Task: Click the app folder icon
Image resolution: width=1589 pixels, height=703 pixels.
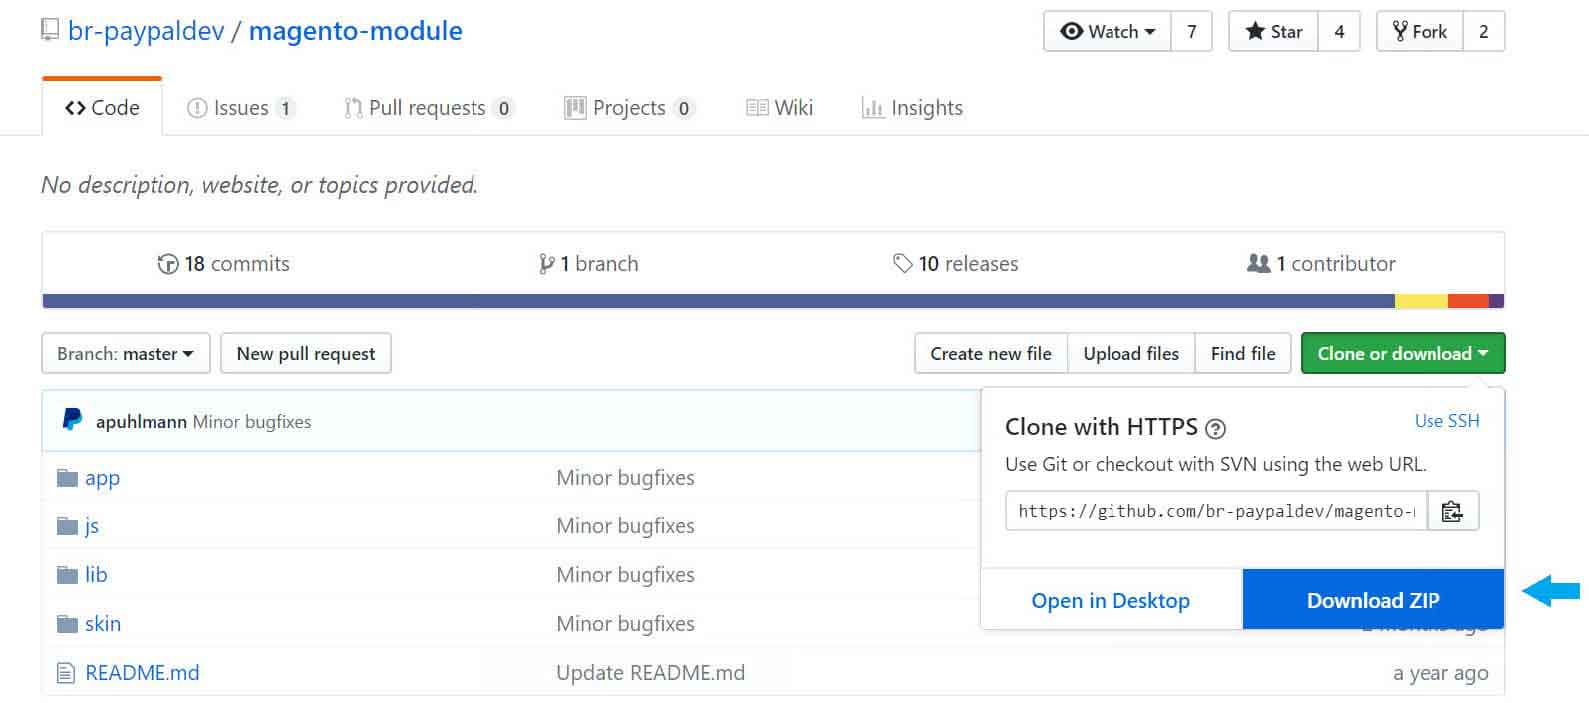Action: pyautogui.click(x=67, y=478)
